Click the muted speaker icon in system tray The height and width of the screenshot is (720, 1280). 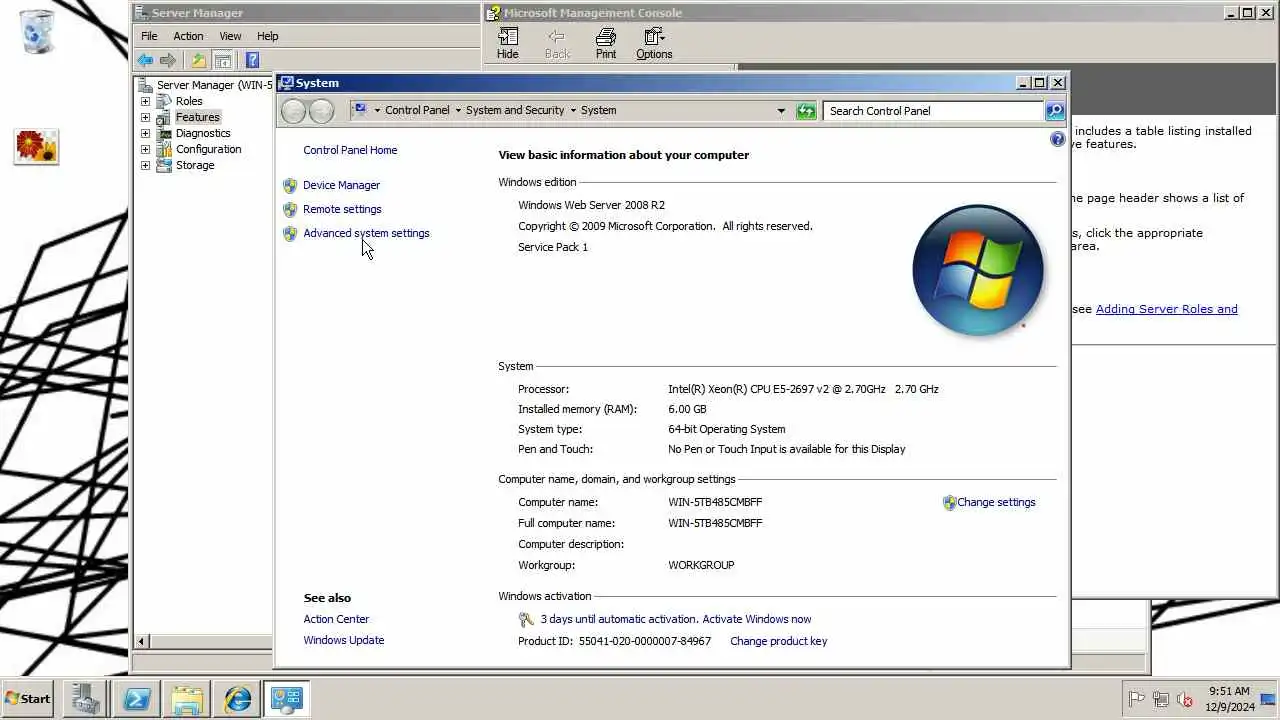[x=1185, y=700]
